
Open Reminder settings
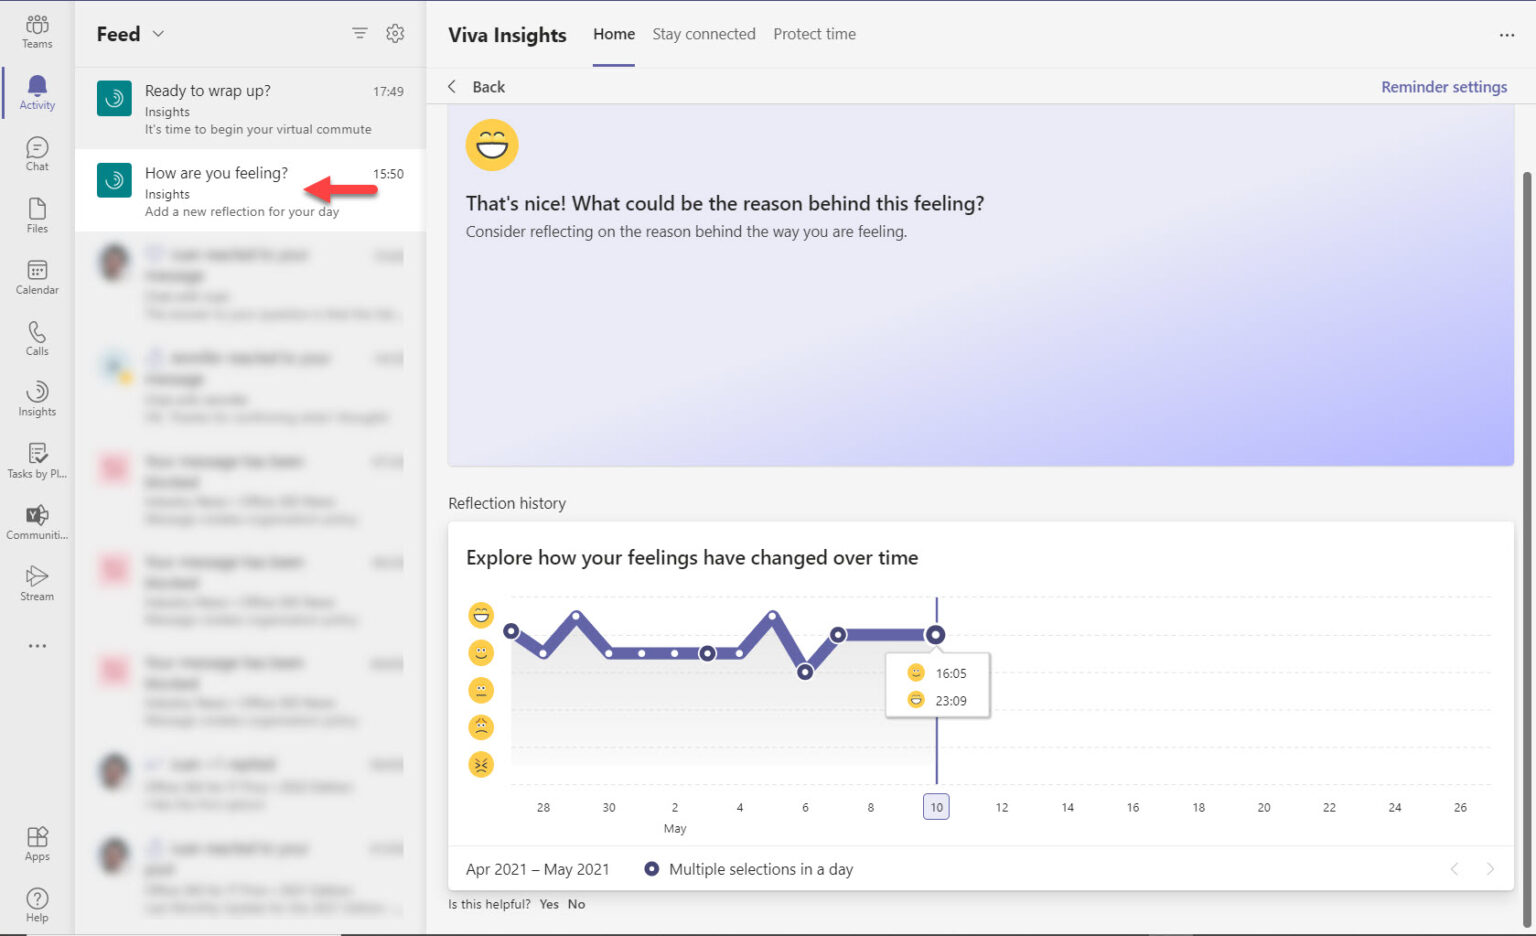coord(1443,86)
